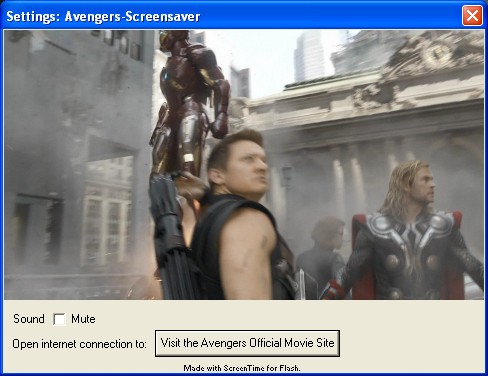Image resolution: width=488 pixels, height=376 pixels.
Task: Enable the Mute sound checkbox
Action: pos(59,319)
